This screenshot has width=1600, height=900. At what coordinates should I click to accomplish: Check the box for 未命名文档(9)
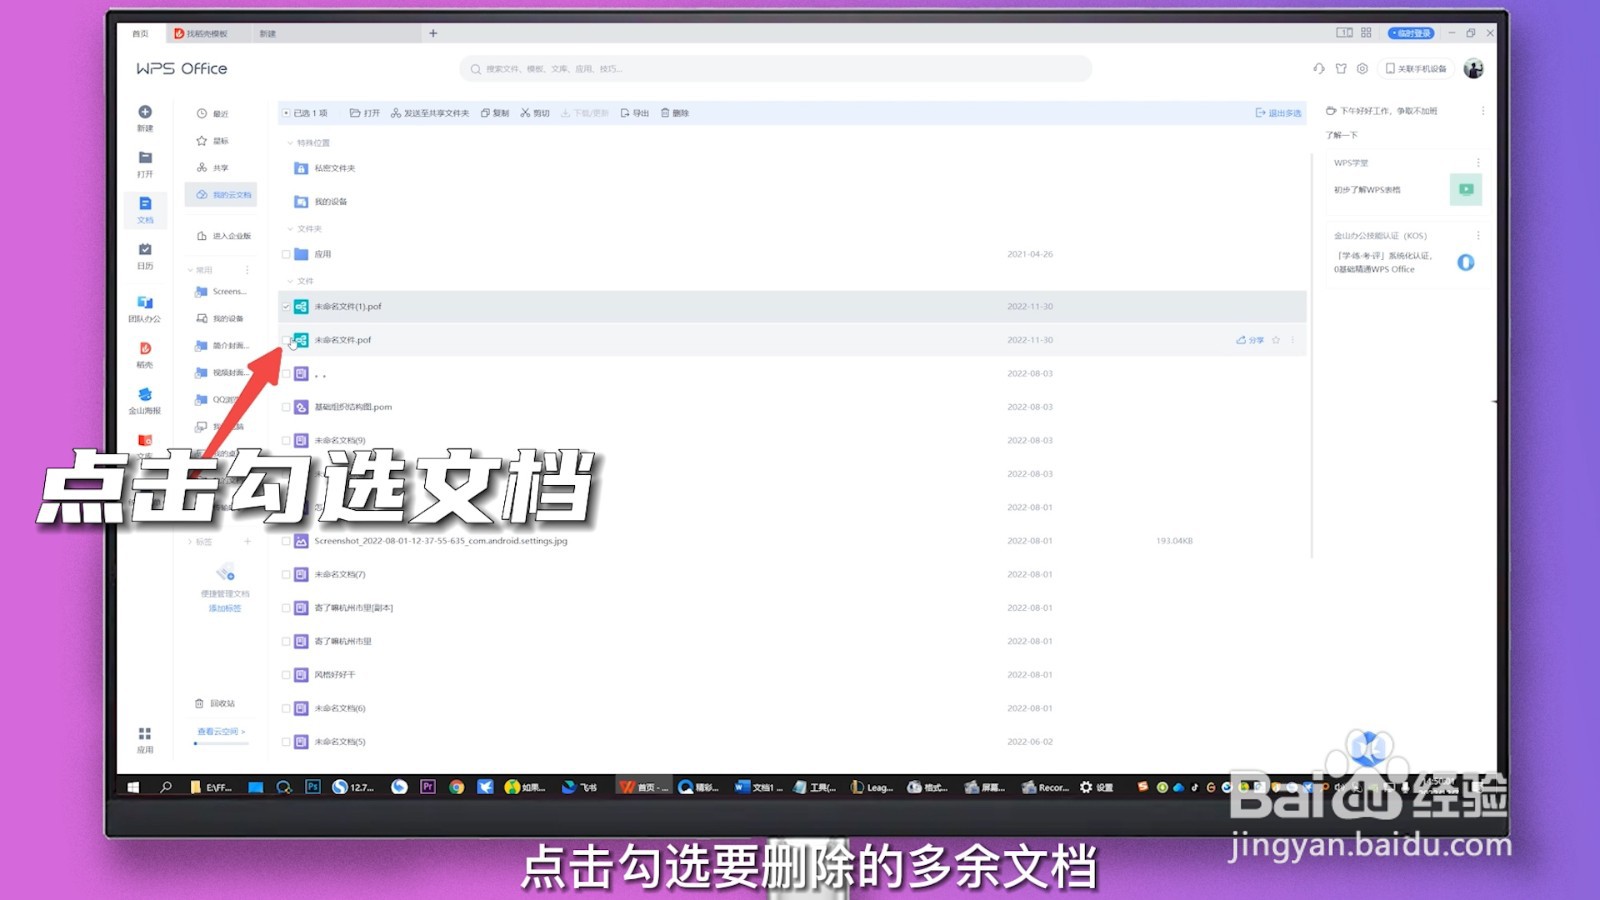(286, 440)
